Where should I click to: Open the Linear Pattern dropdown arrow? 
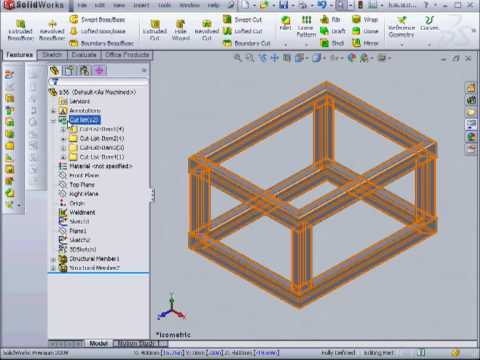pos(306,44)
